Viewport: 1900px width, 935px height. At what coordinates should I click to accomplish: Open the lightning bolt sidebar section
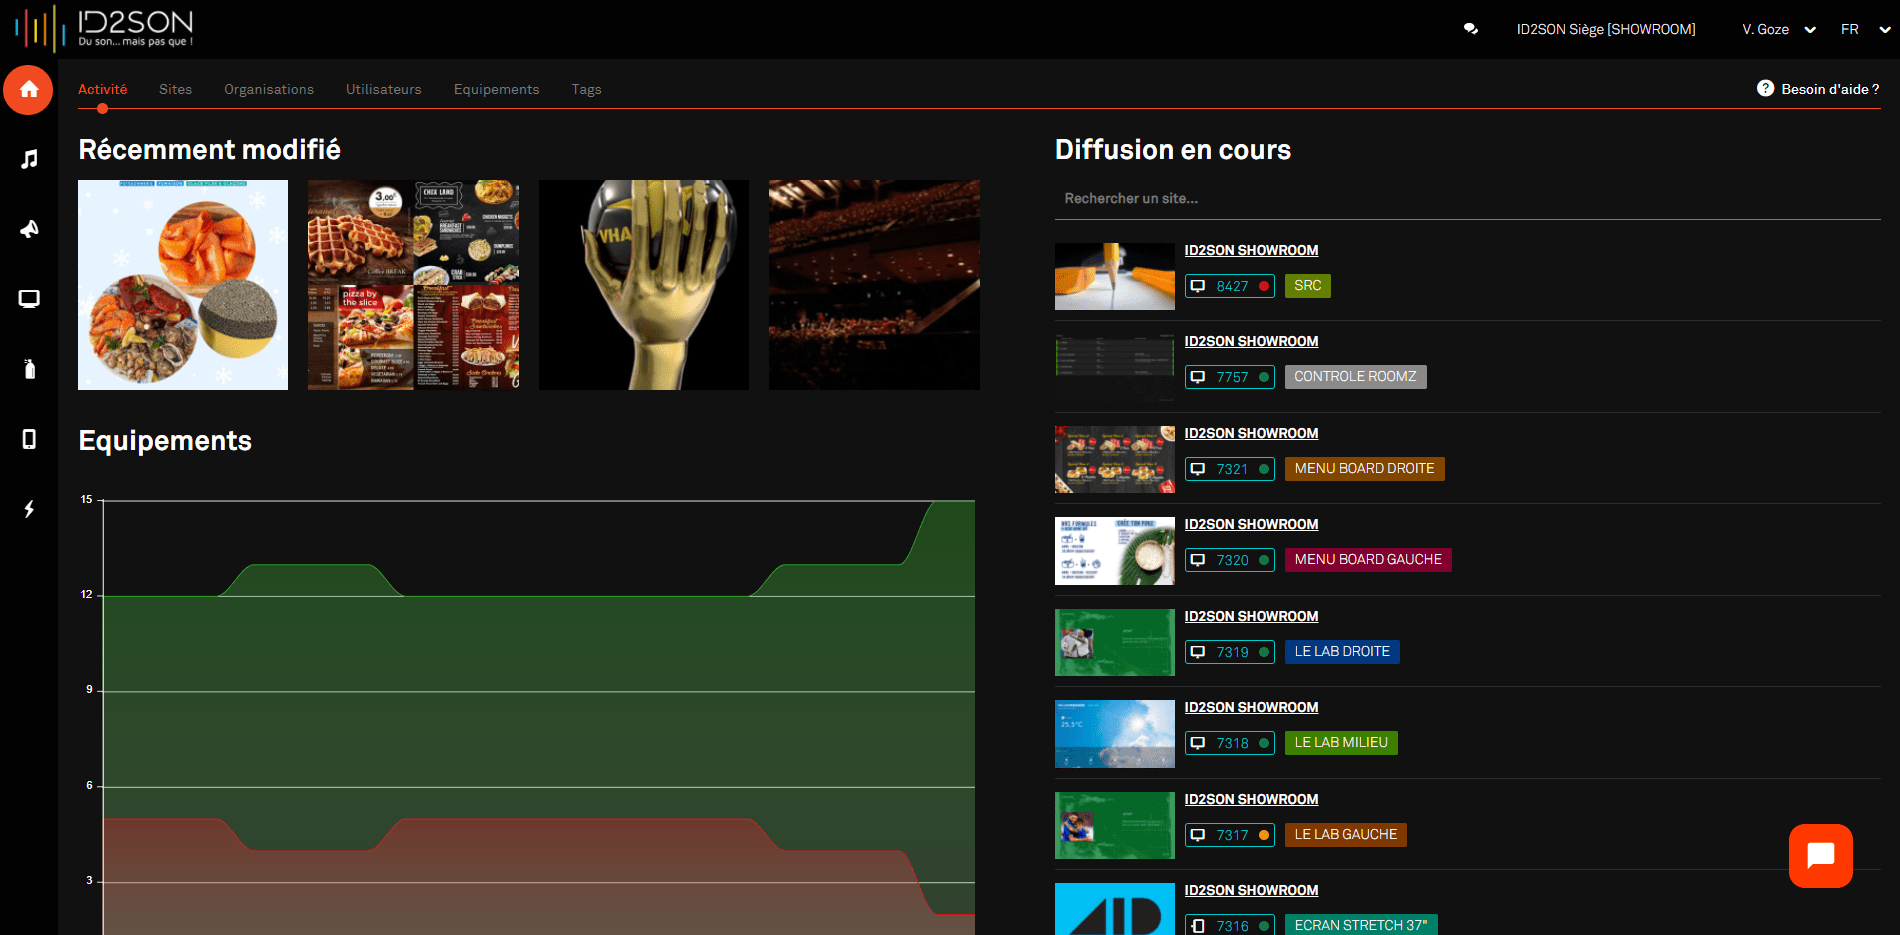[x=29, y=509]
